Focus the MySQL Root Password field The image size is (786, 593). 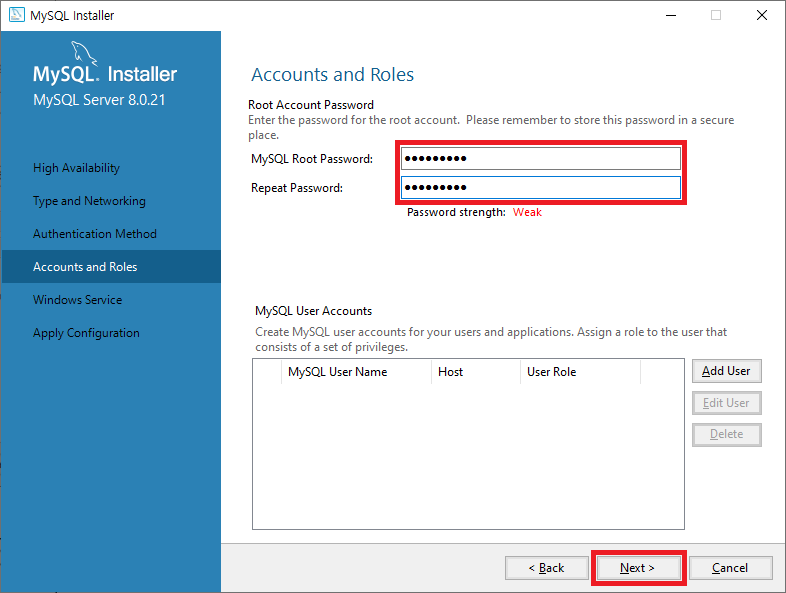pos(540,159)
